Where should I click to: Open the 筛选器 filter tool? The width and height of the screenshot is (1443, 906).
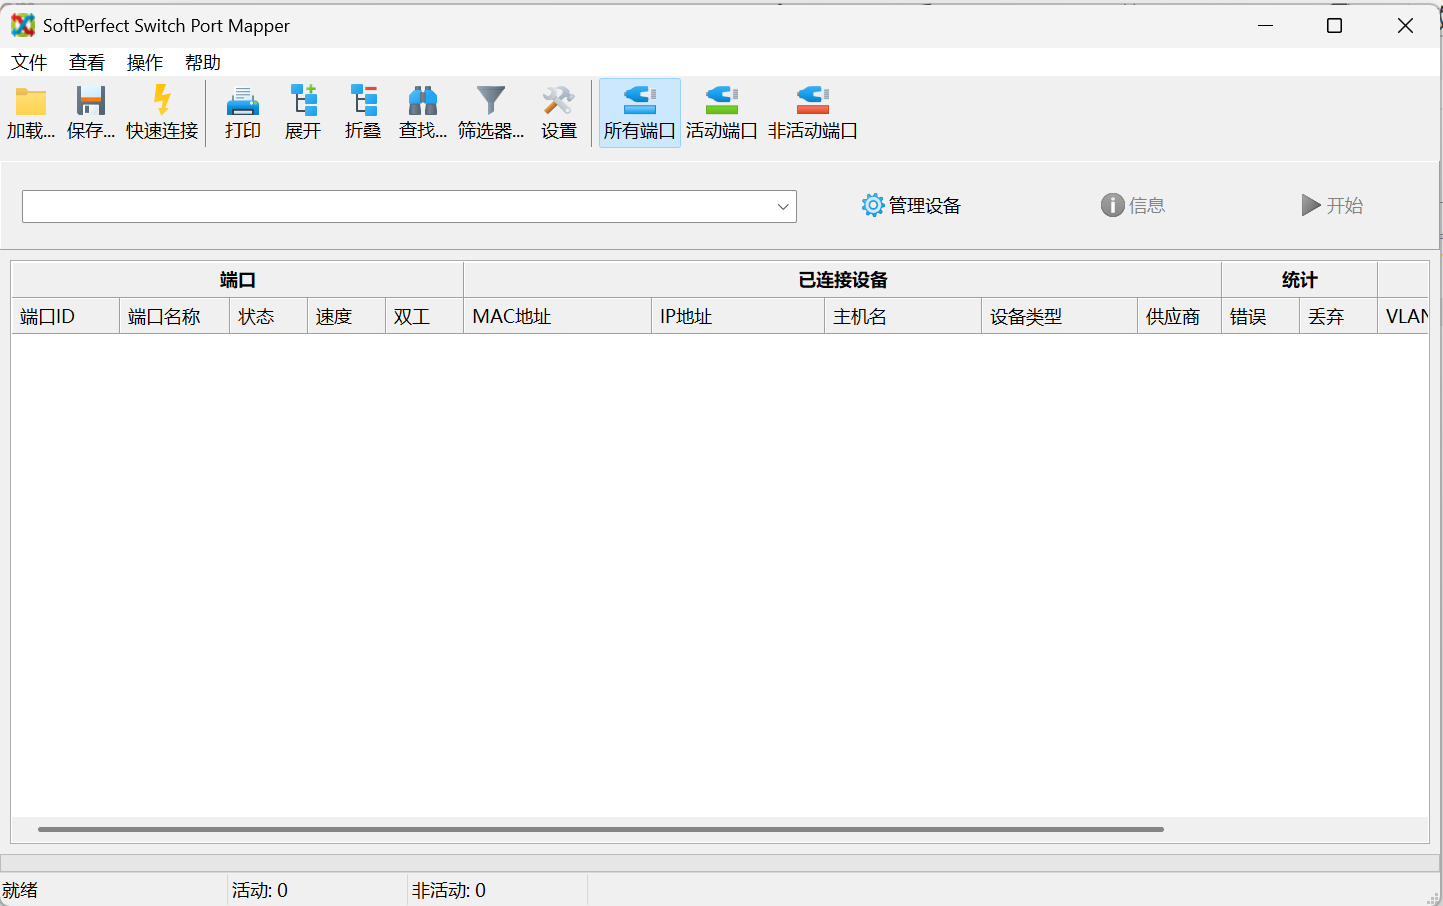pyautogui.click(x=489, y=112)
